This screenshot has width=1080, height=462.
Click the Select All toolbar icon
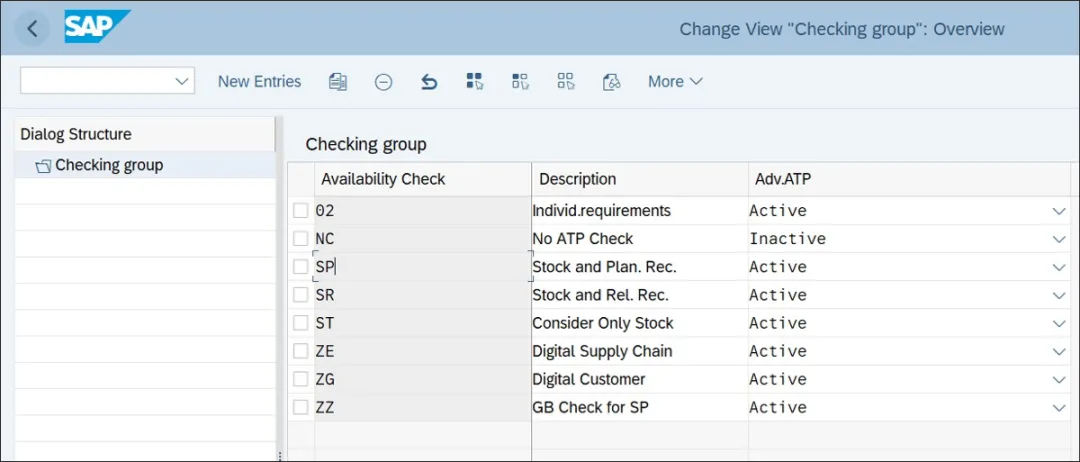[474, 82]
